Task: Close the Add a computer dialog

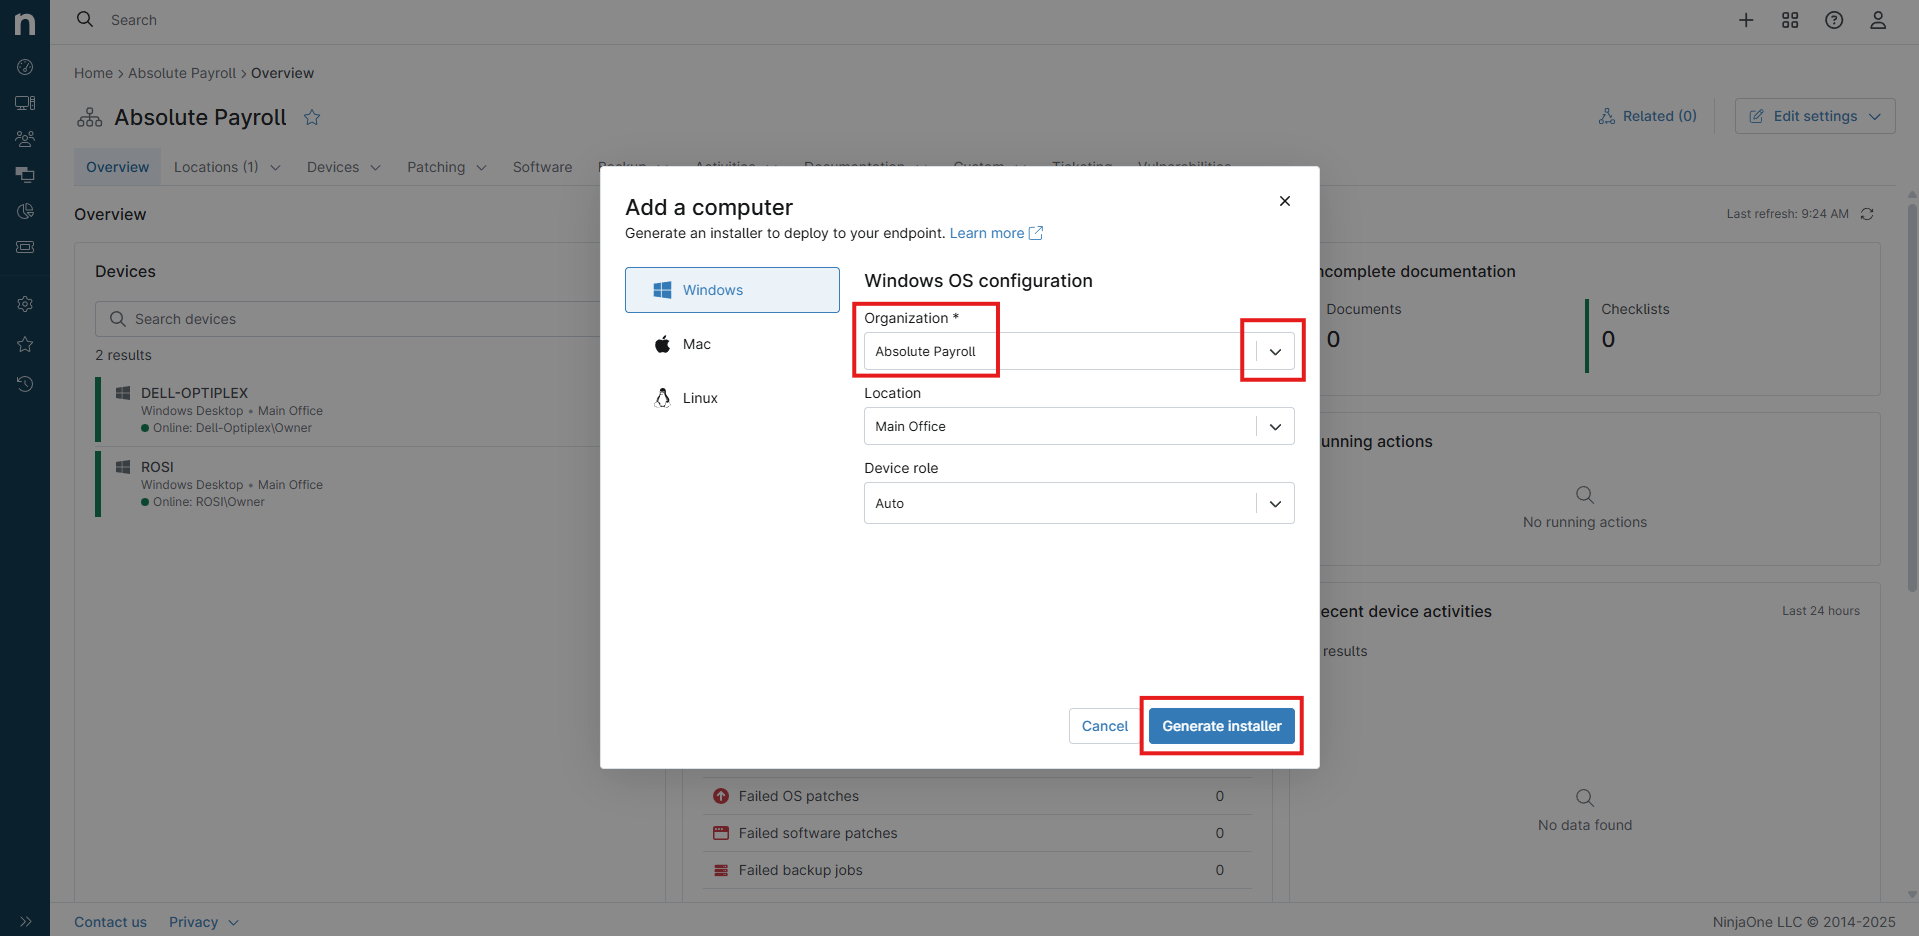Action: pos(1285,201)
